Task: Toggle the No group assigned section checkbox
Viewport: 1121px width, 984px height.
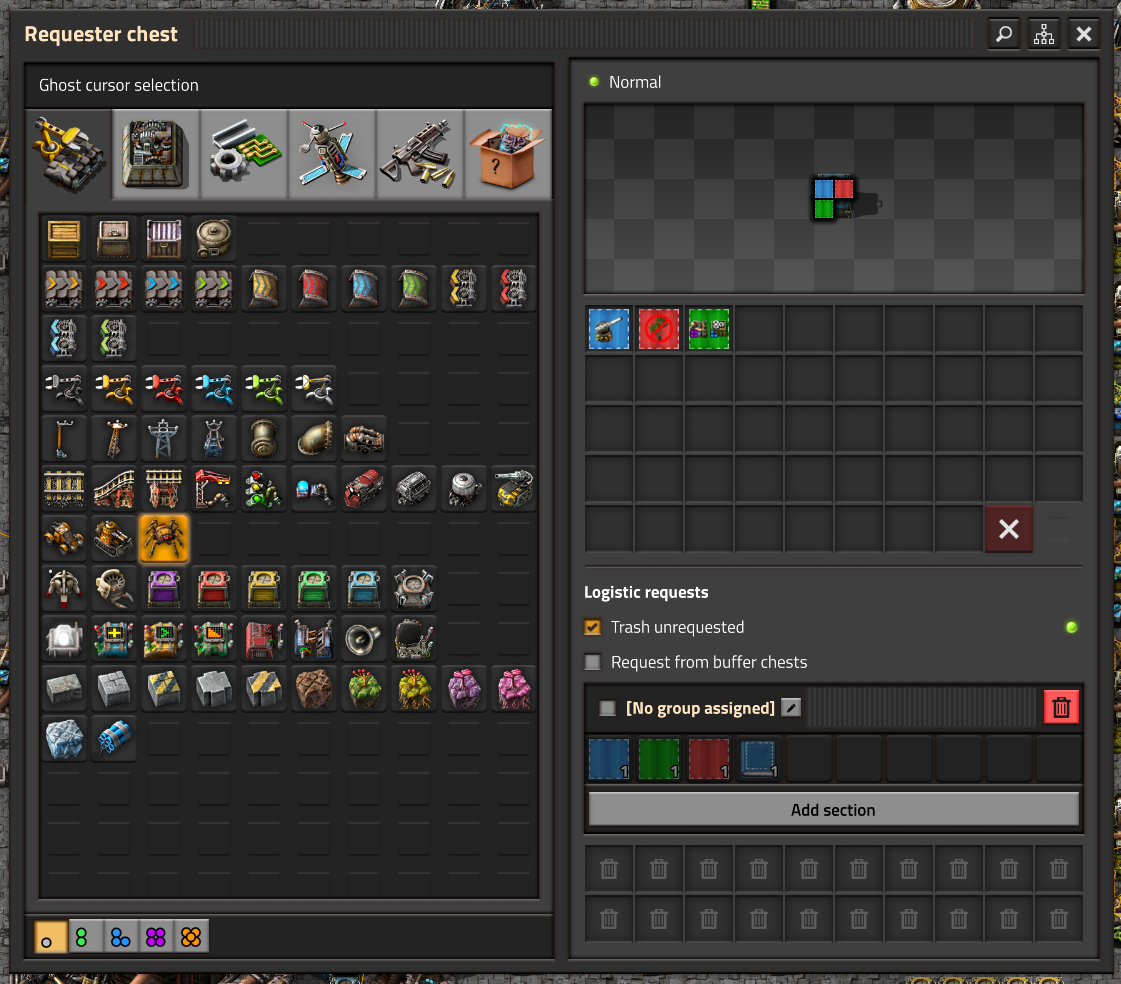Action: pyautogui.click(x=607, y=708)
